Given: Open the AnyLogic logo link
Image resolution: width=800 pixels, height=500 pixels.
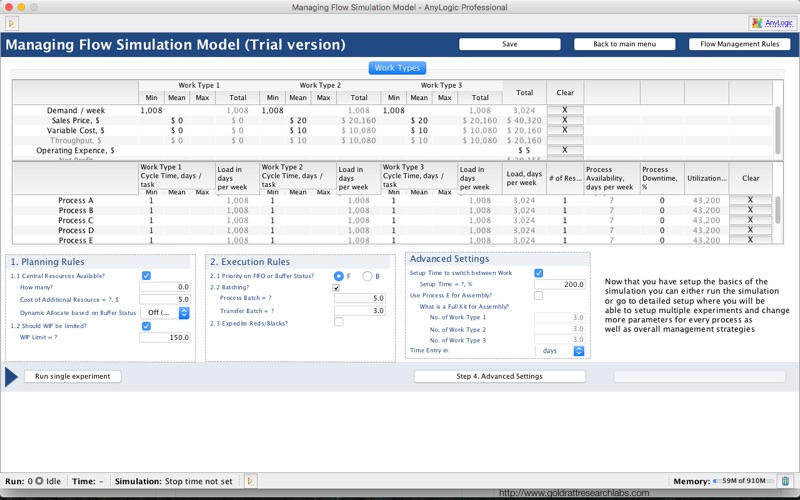Looking at the screenshot, I should click(772, 23).
